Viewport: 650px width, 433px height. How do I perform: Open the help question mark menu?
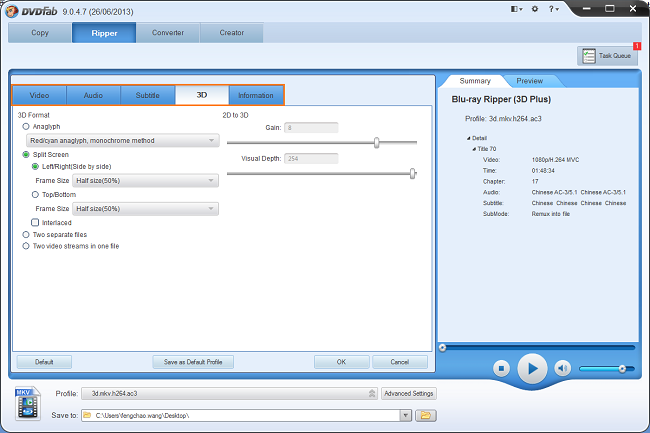point(554,9)
